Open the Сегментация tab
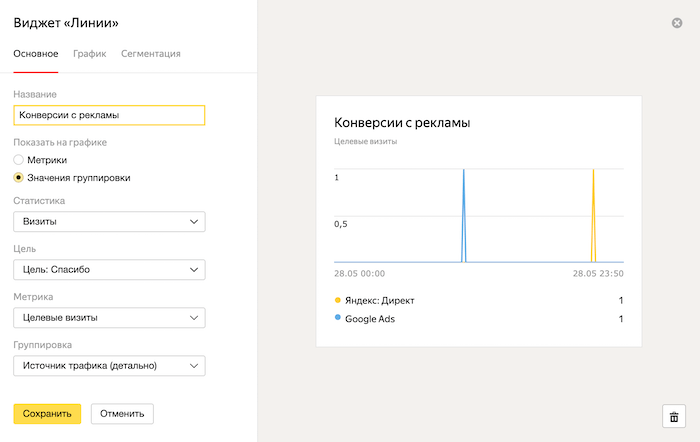700x442 pixels. [x=150, y=53]
